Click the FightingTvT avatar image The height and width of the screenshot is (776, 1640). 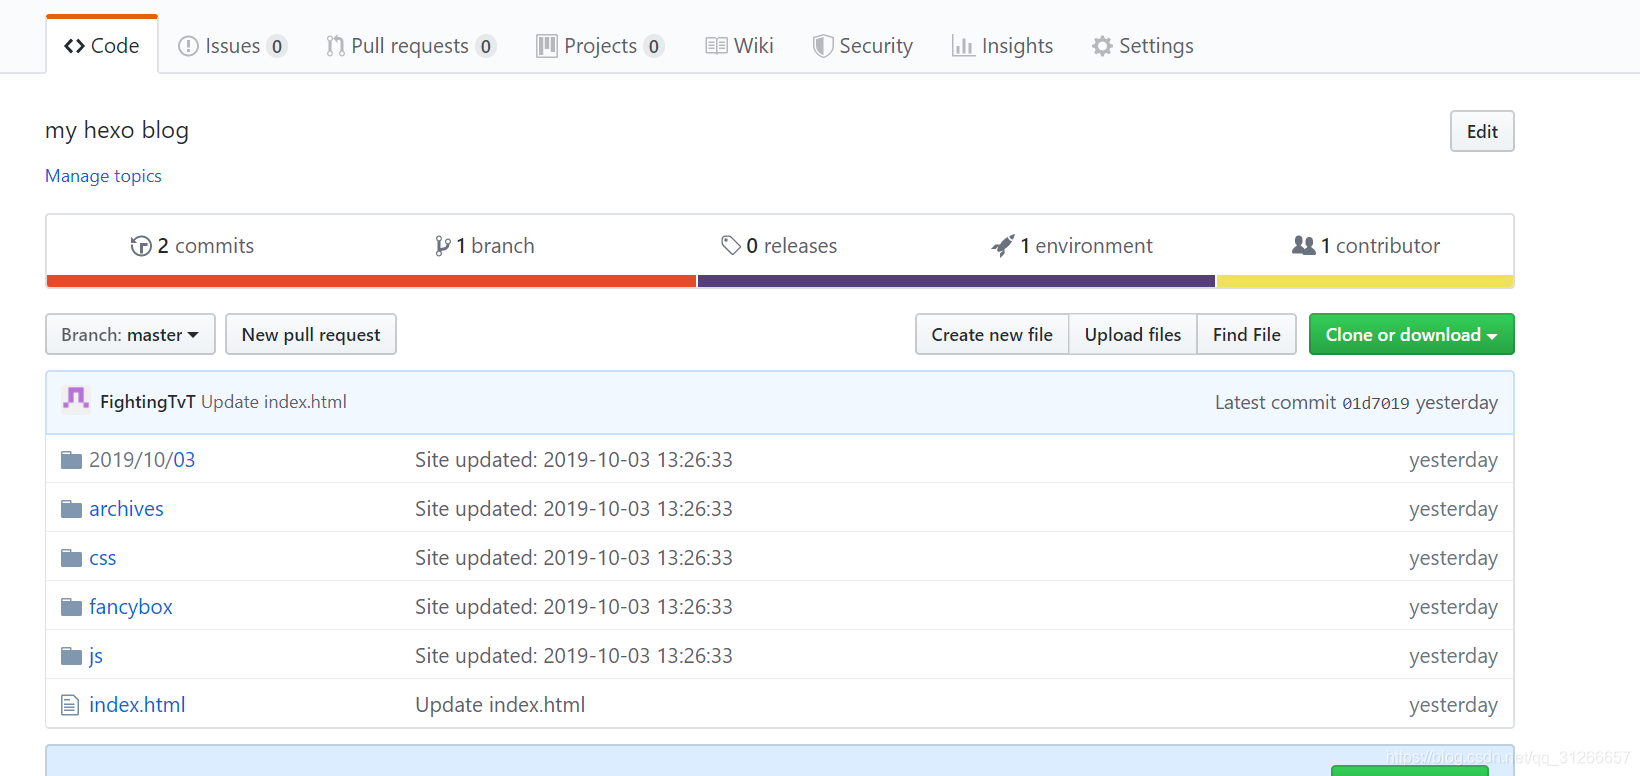76,399
